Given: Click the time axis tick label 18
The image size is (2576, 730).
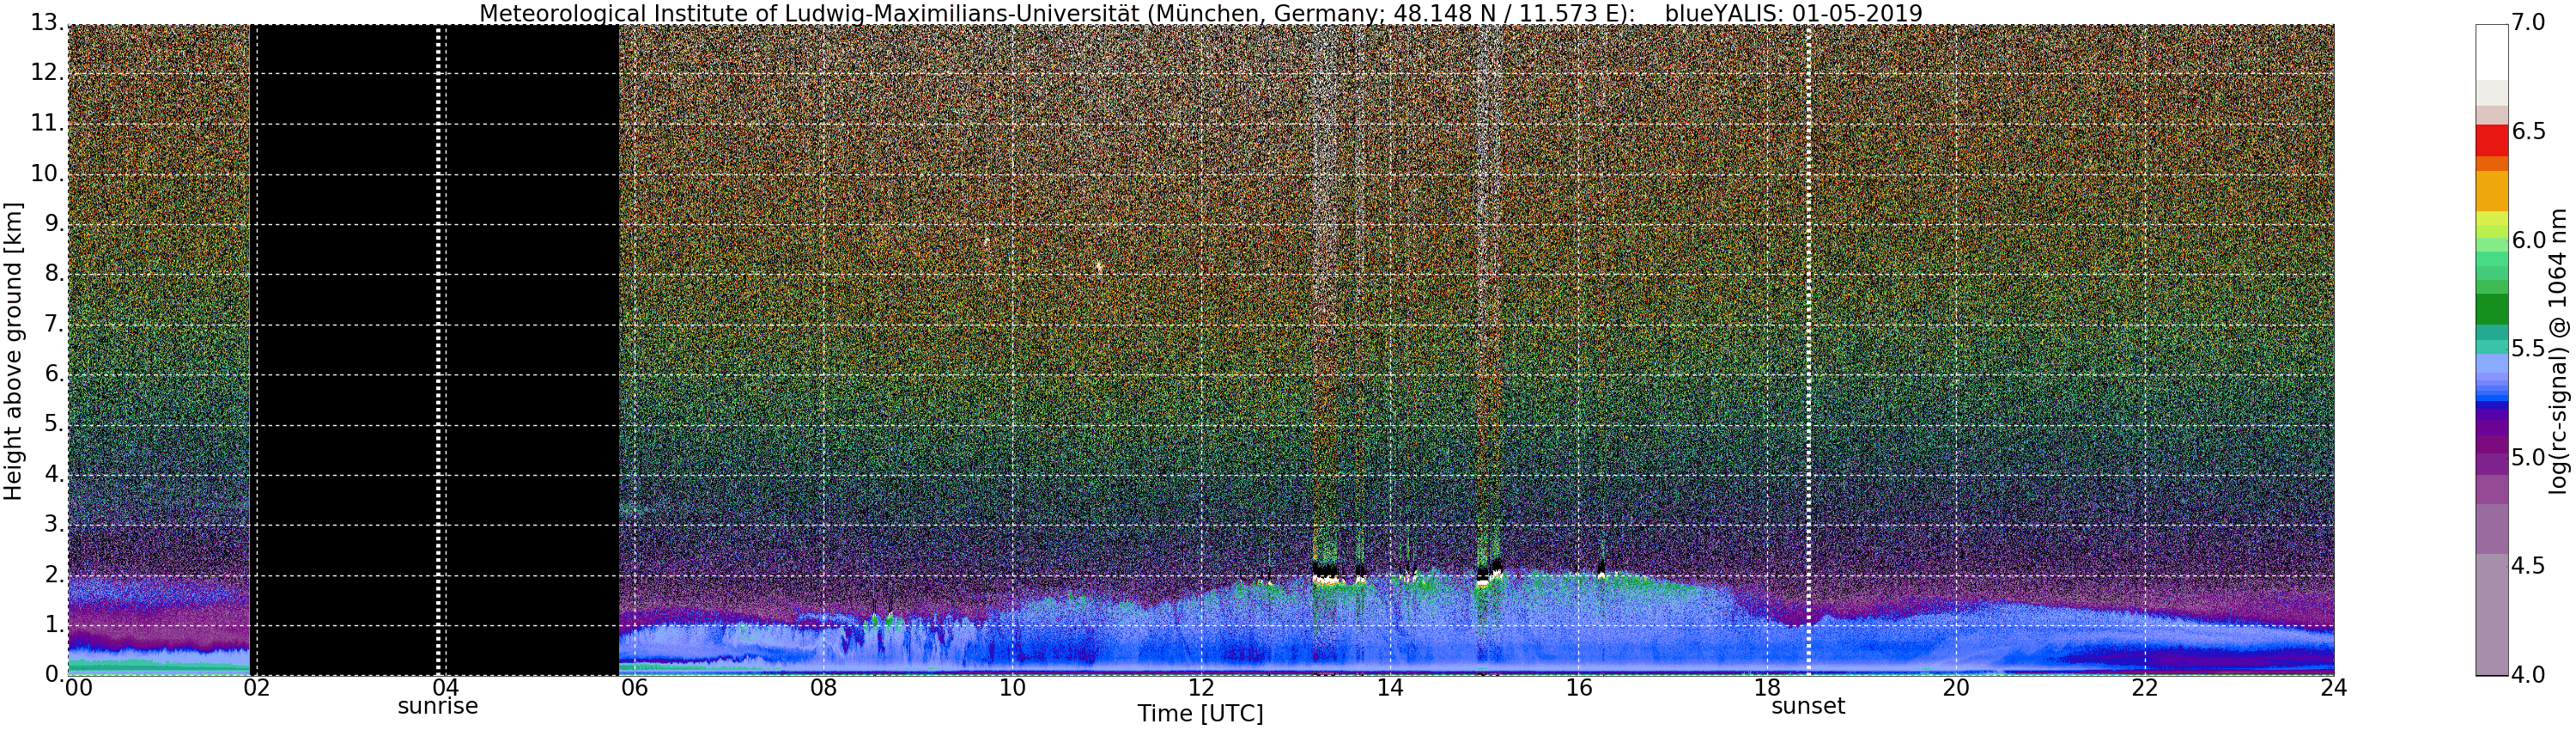Looking at the screenshot, I should click(1767, 688).
